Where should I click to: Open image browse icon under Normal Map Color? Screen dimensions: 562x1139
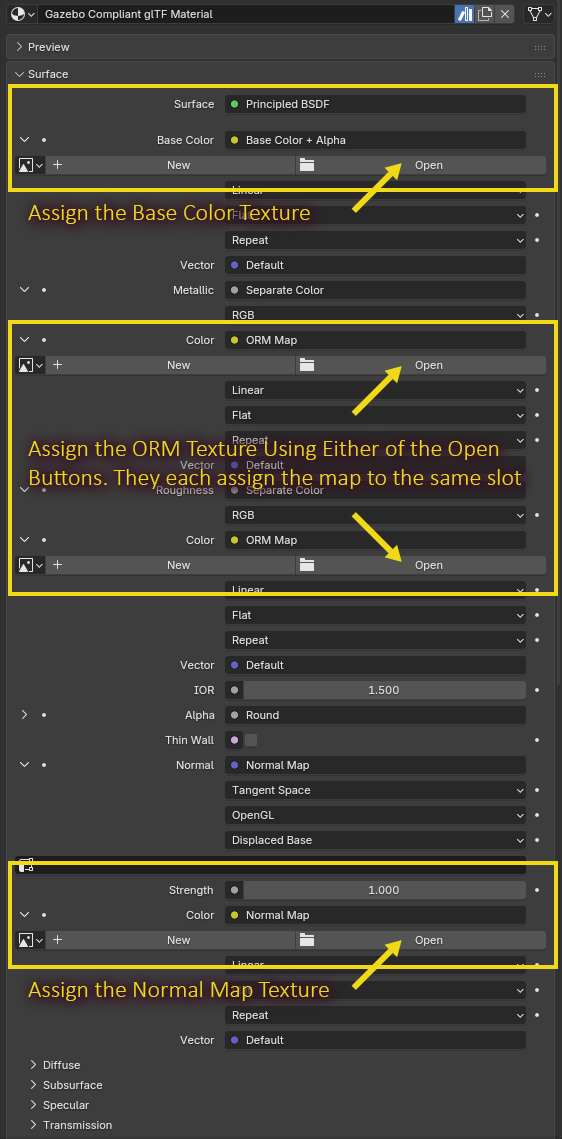[30, 940]
